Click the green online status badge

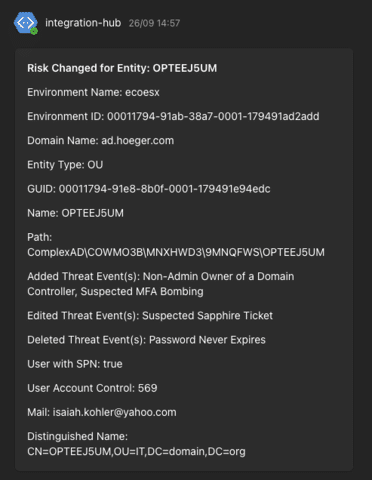(34, 31)
